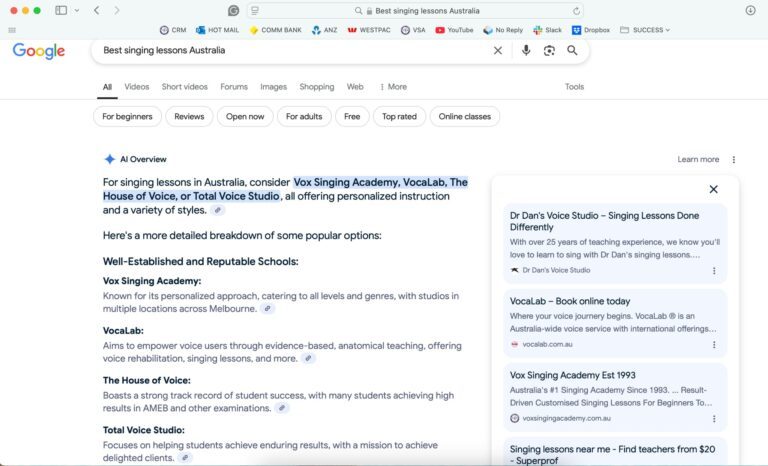
Task: Click the 'Learn more' link
Action: 698,159
